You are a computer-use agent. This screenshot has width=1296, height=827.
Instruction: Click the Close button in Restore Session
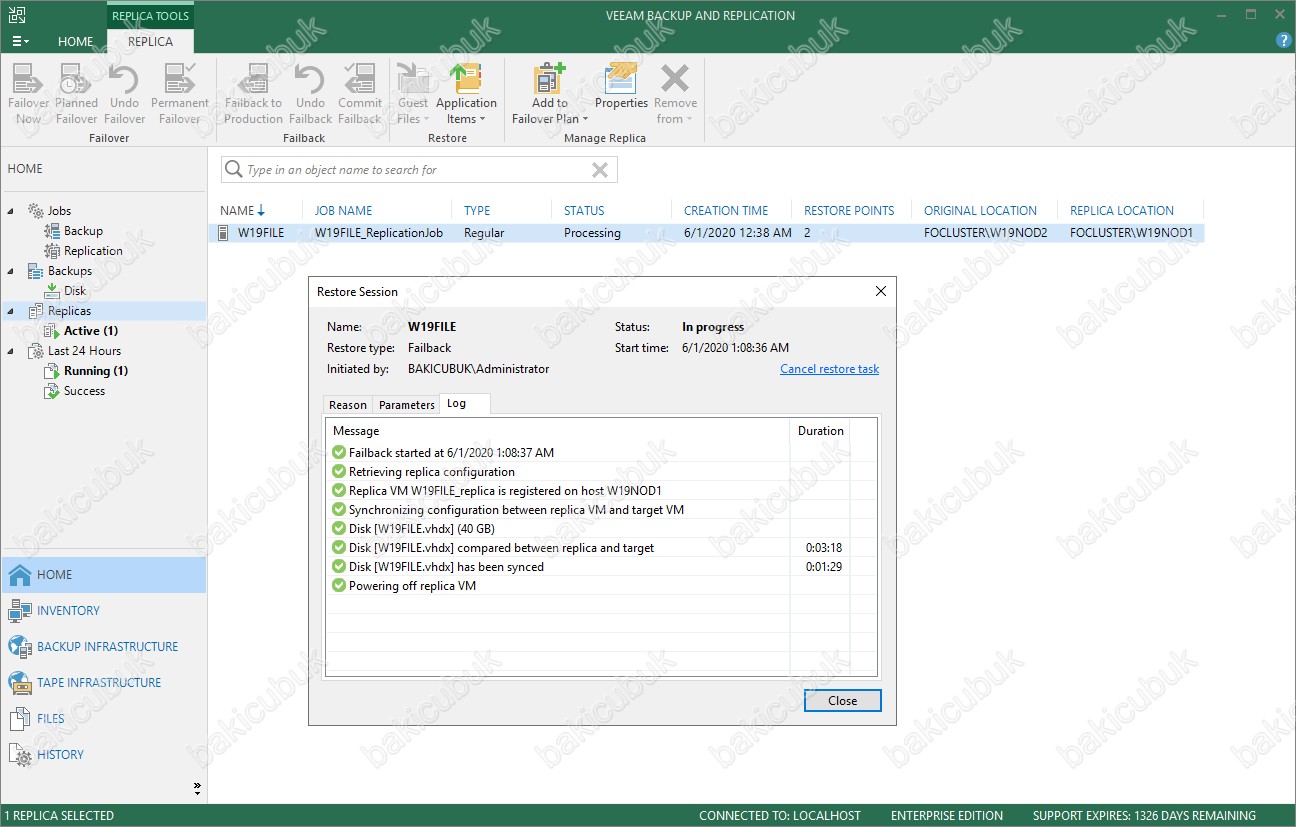coord(842,701)
